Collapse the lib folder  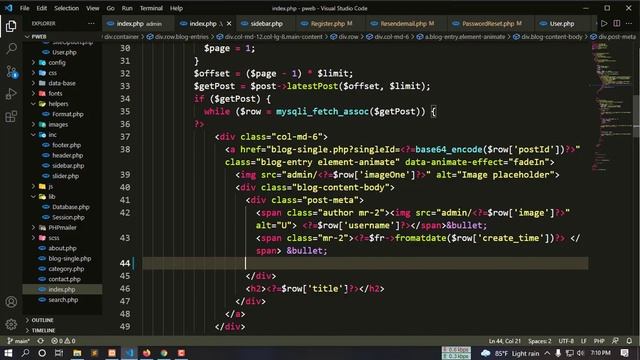[51, 197]
